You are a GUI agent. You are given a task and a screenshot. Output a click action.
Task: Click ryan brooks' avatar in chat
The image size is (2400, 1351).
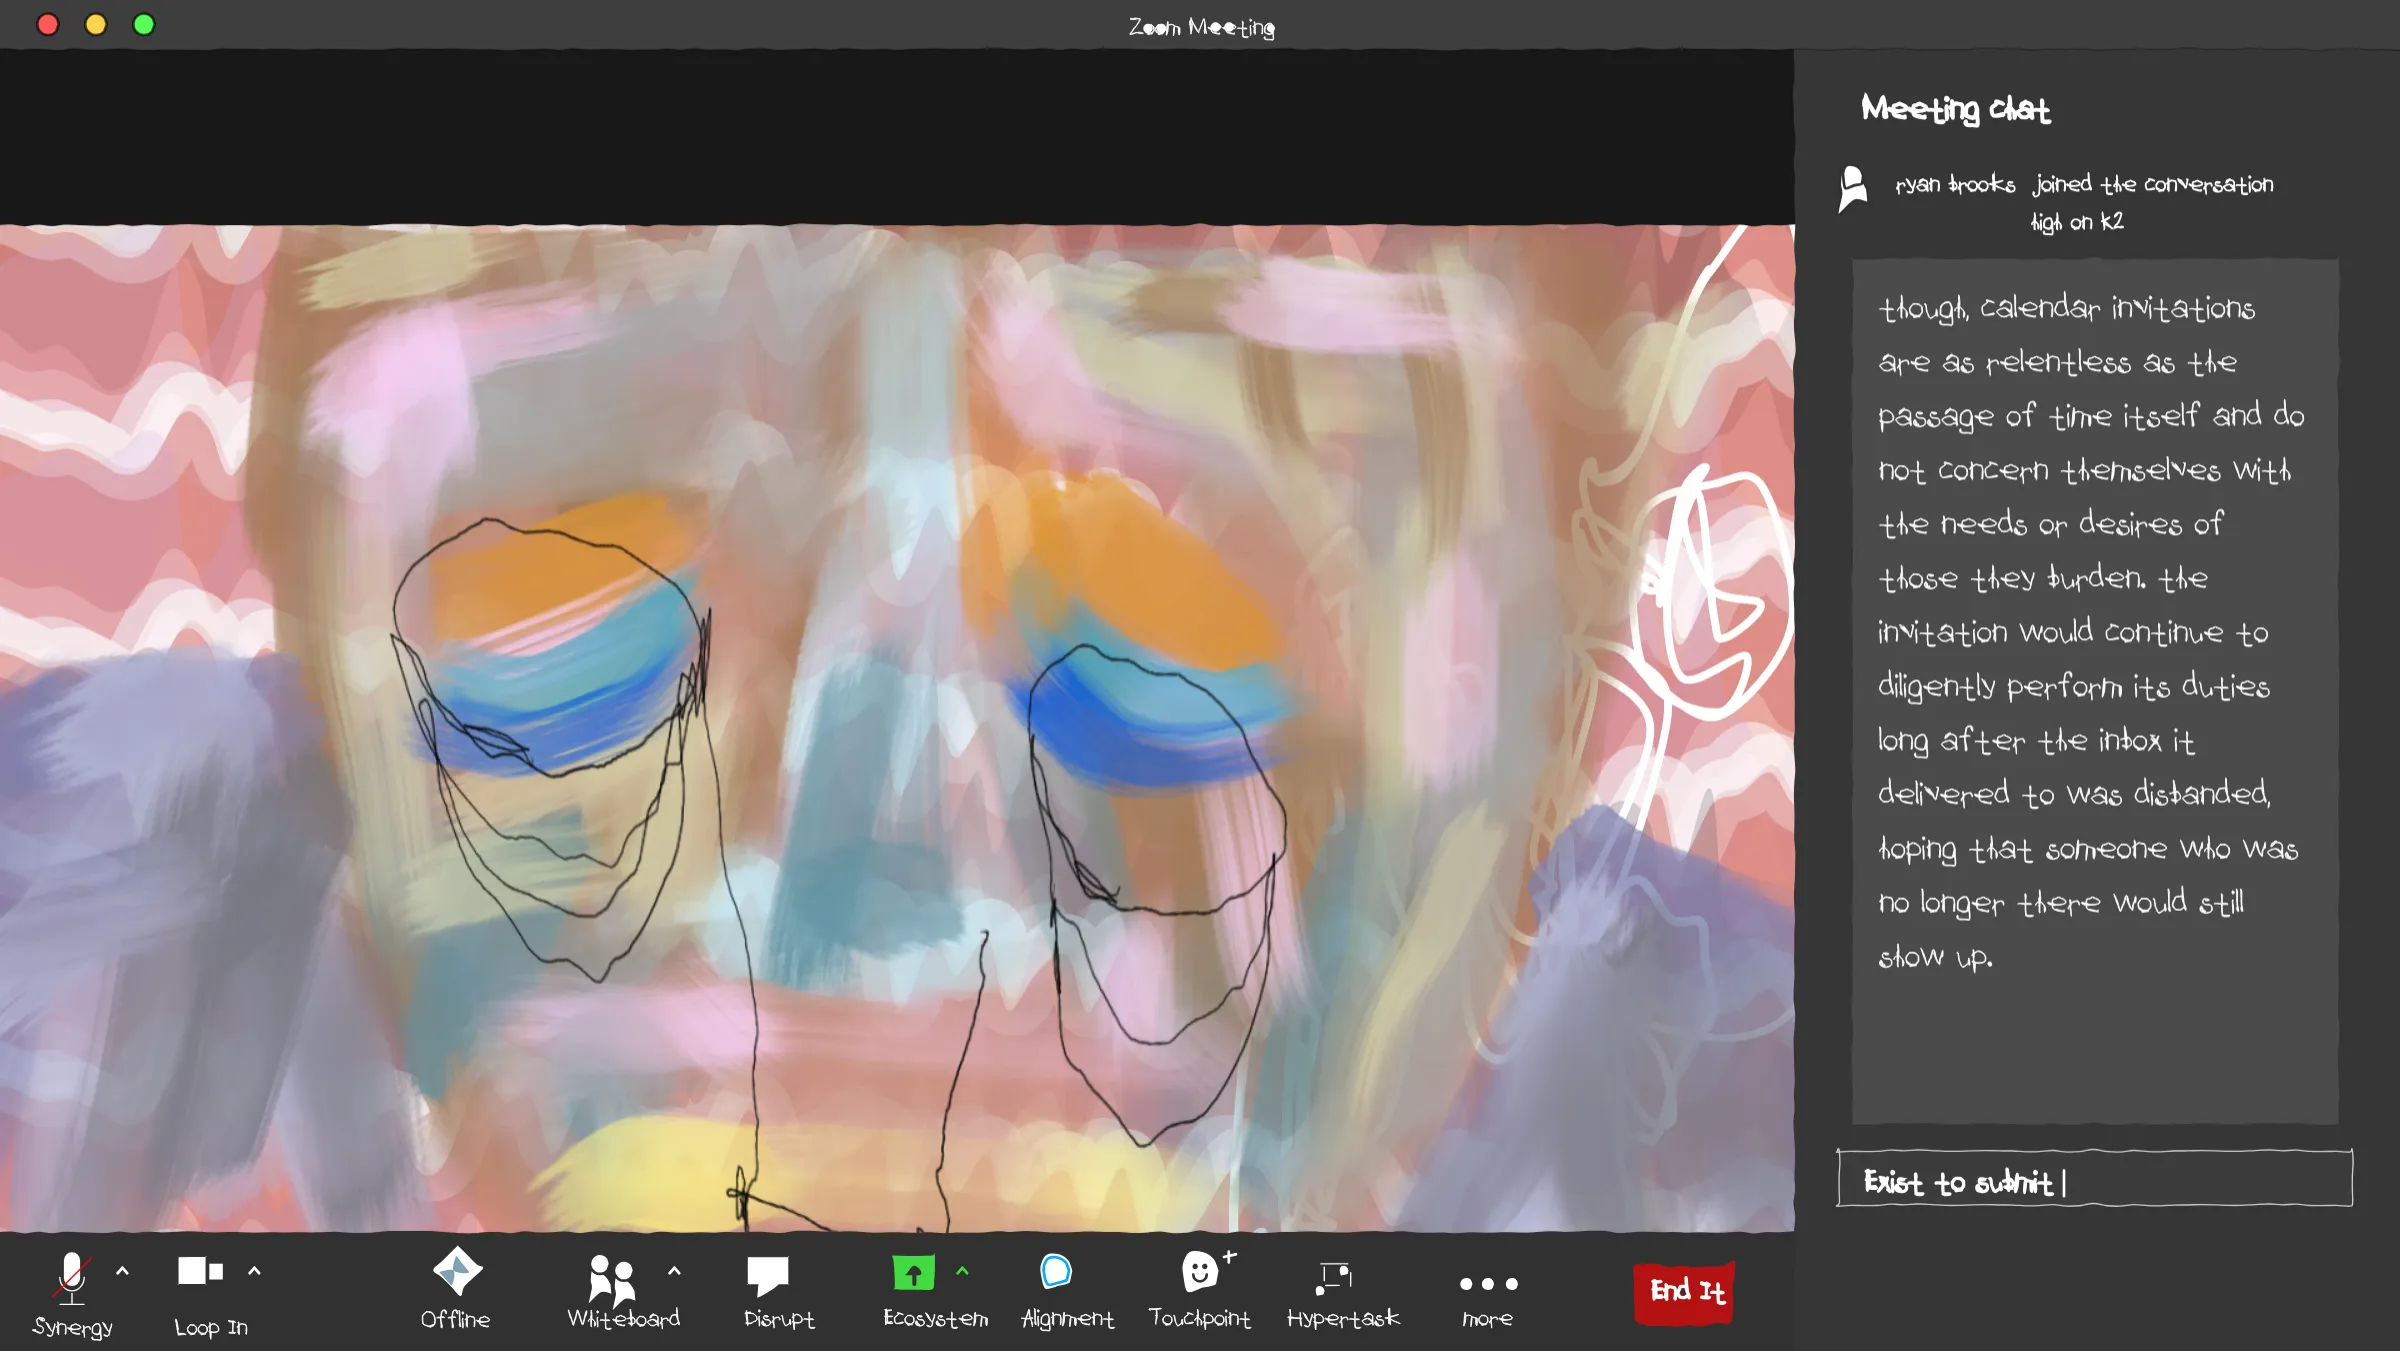coord(1853,187)
